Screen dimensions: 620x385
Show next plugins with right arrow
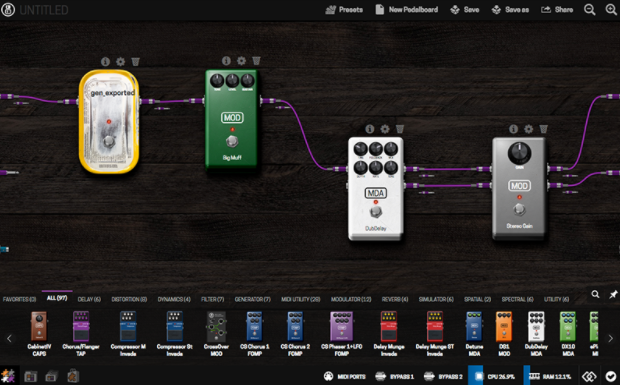(x=611, y=338)
